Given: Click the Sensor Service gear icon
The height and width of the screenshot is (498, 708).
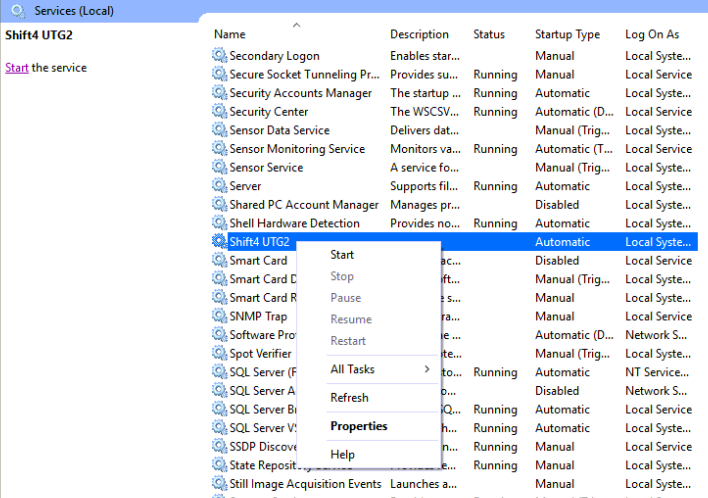Looking at the screenshot, I should [x=220, y=168].
